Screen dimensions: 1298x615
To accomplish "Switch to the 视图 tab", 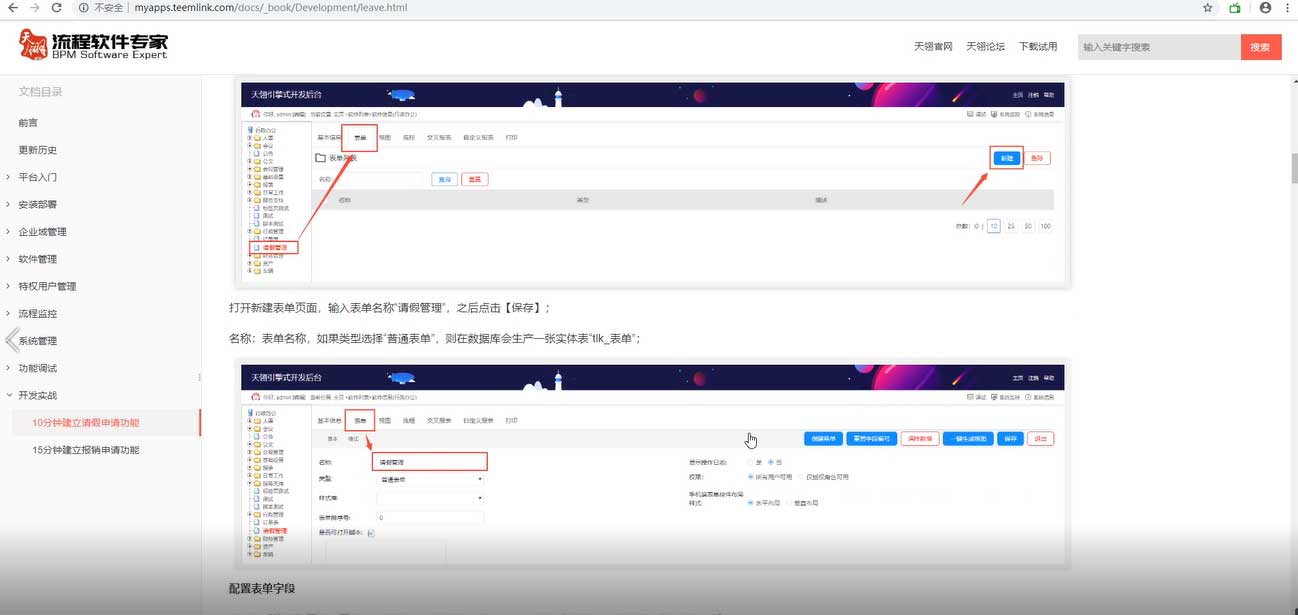I will click(386, 419).
